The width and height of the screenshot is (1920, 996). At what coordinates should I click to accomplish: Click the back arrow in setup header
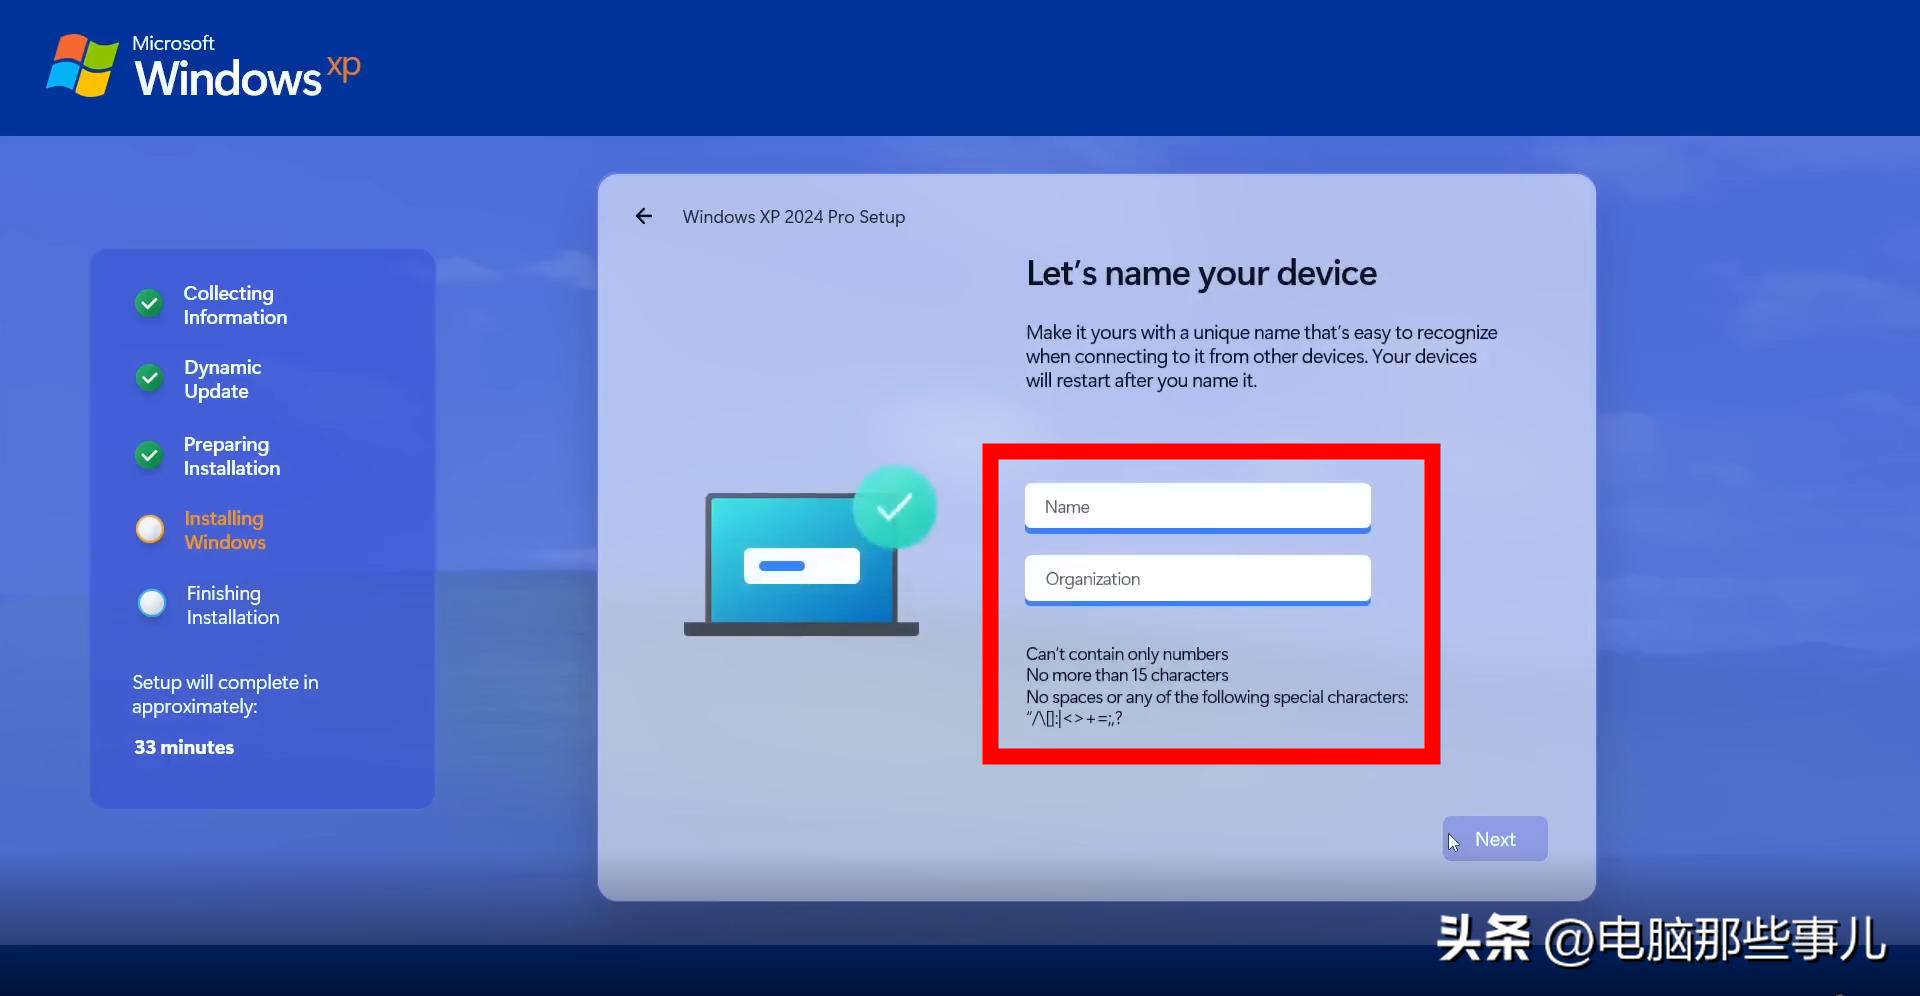643,216
